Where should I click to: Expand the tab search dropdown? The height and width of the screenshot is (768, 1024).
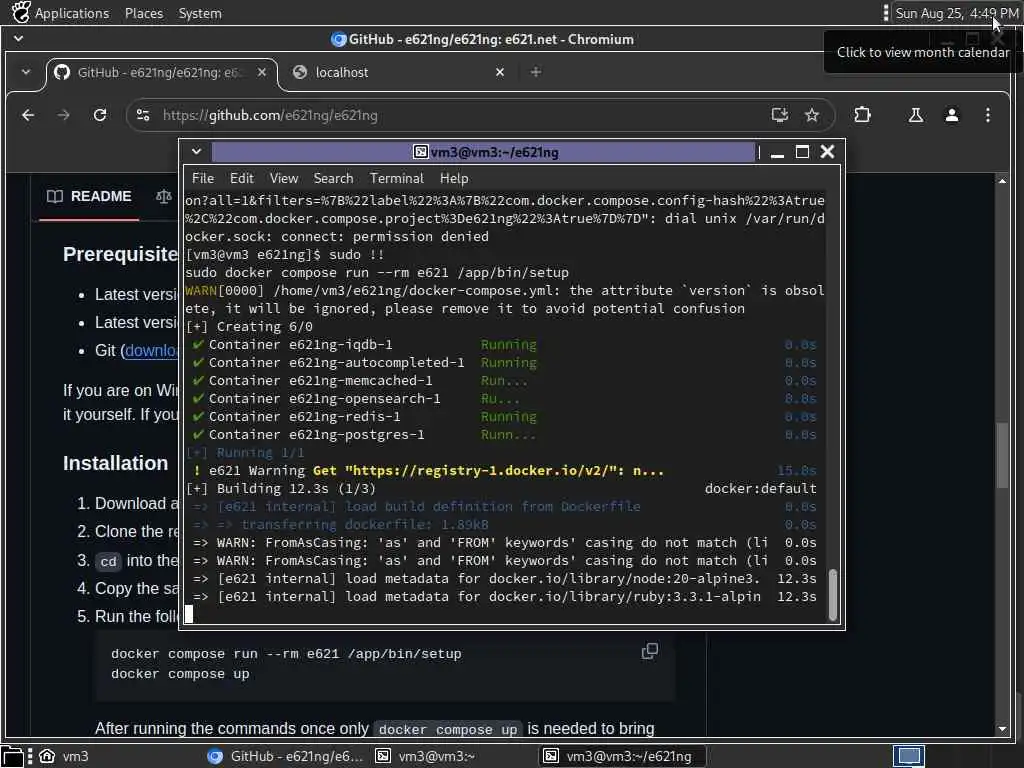point(25,72)
